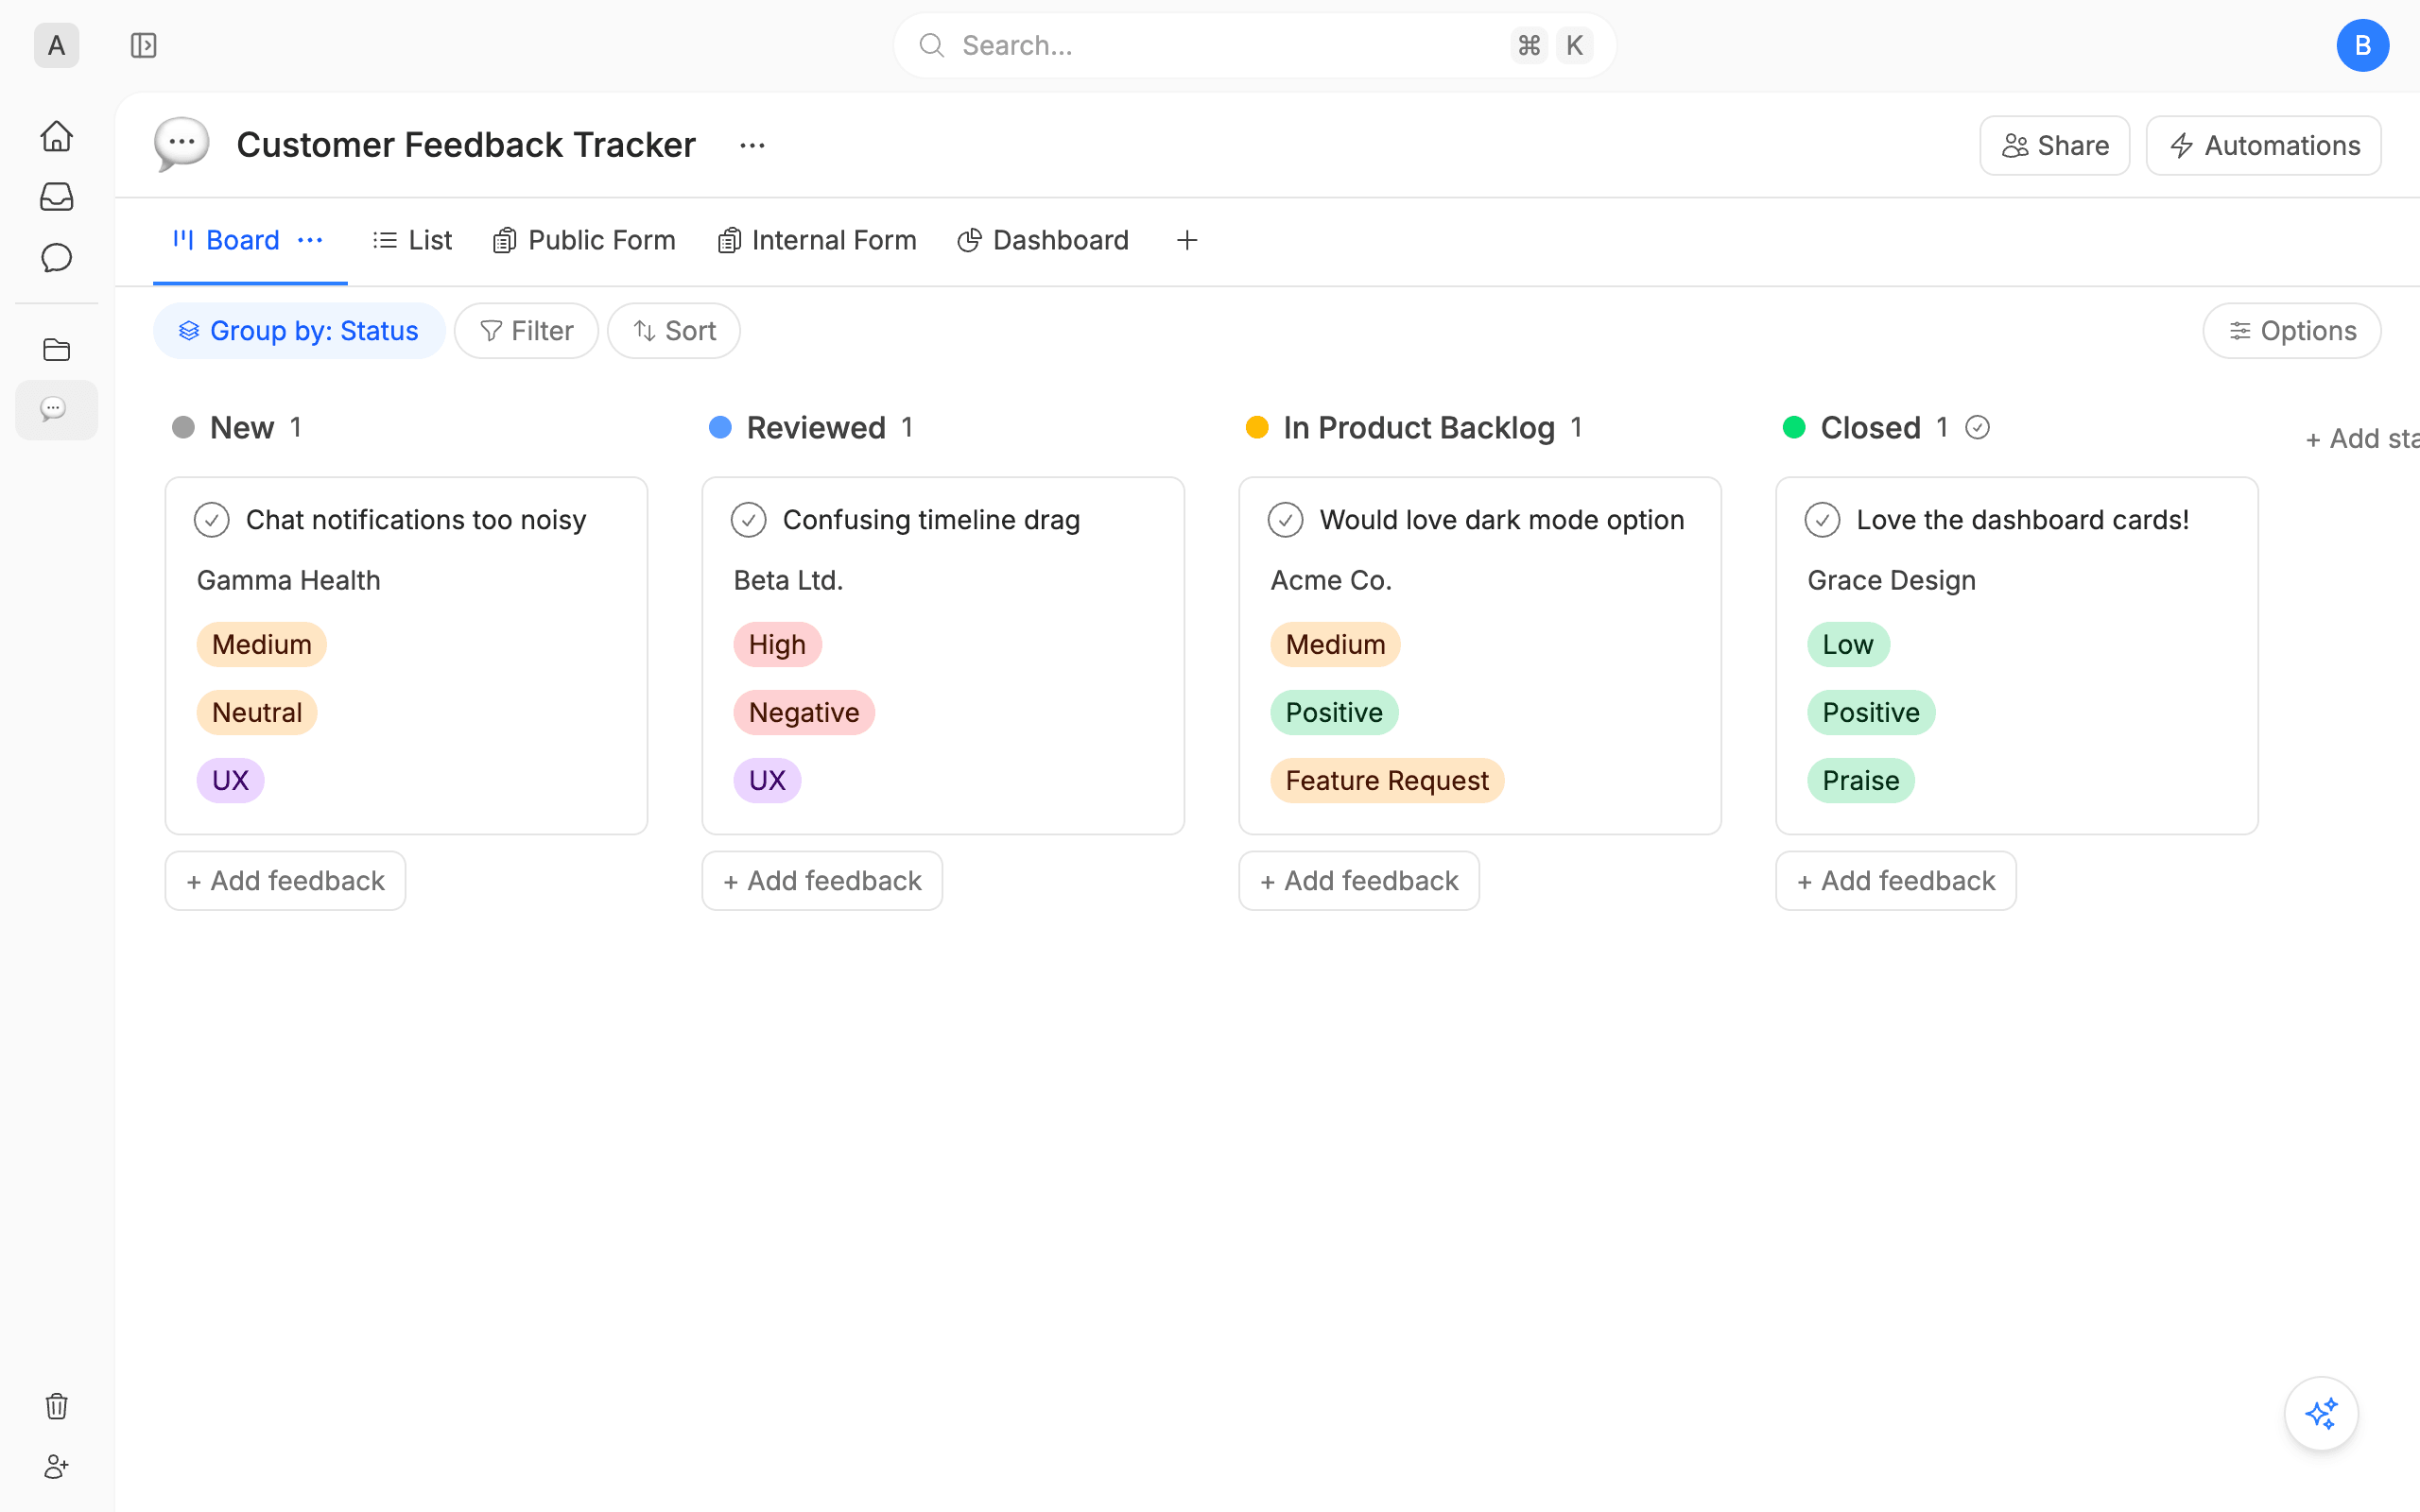Switch to the Internal Form tab

click(817, 240)
